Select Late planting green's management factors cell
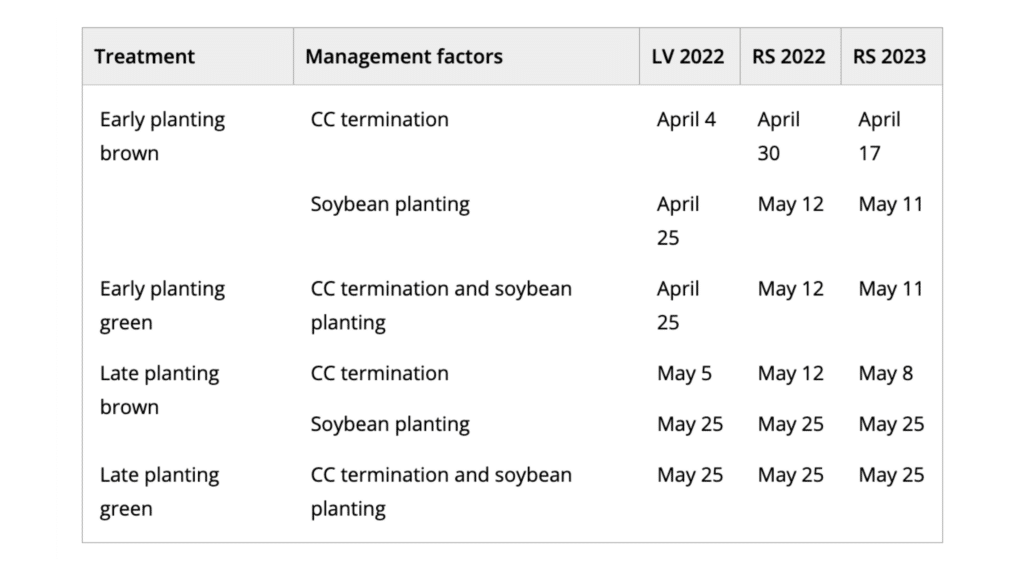 pos(441,491)
